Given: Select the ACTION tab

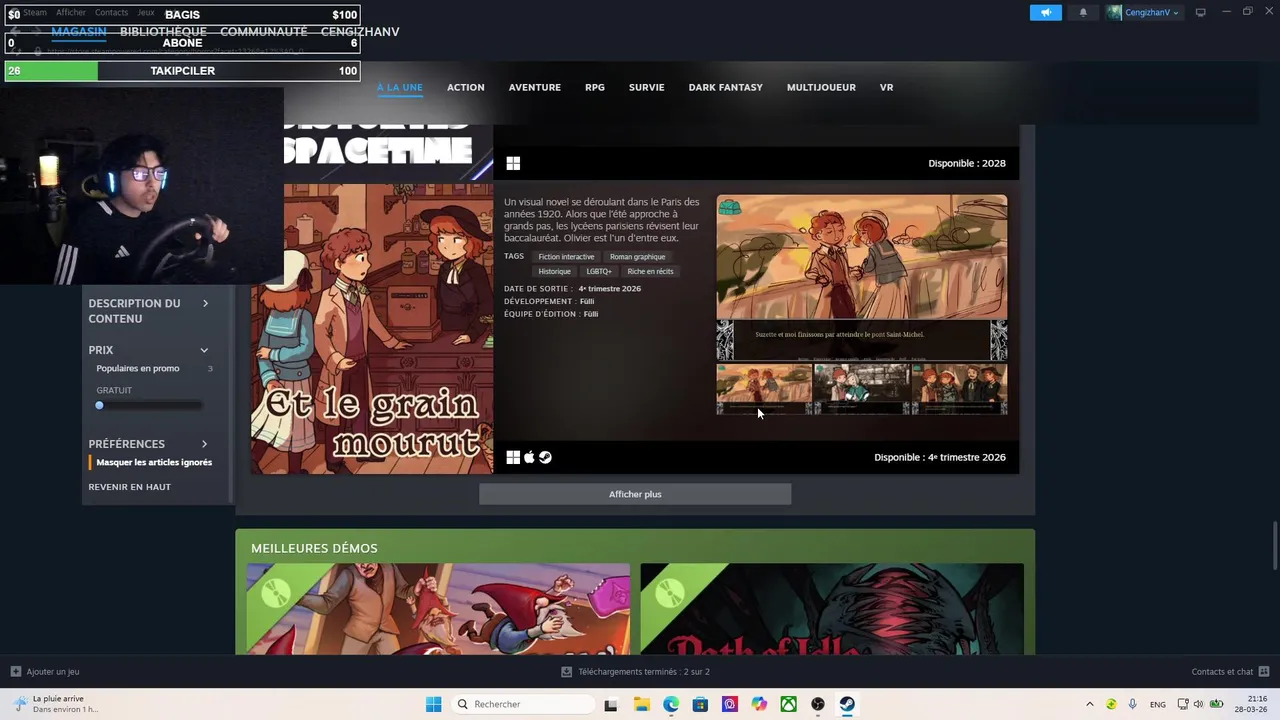Looking at the screenshot, I should (x=465, y=87).
